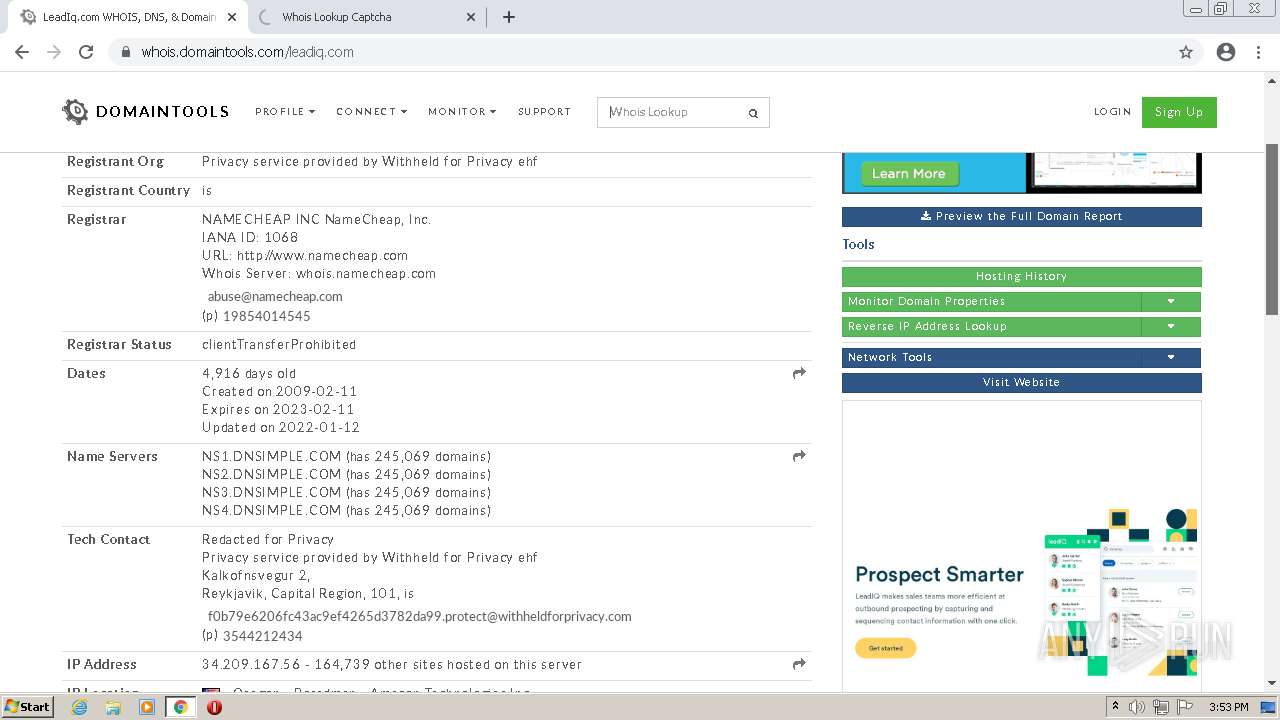The image size is (1280, 720).
Task: Click the NS1.DNSIMPLE.COM name server entry
Action: 272,456
